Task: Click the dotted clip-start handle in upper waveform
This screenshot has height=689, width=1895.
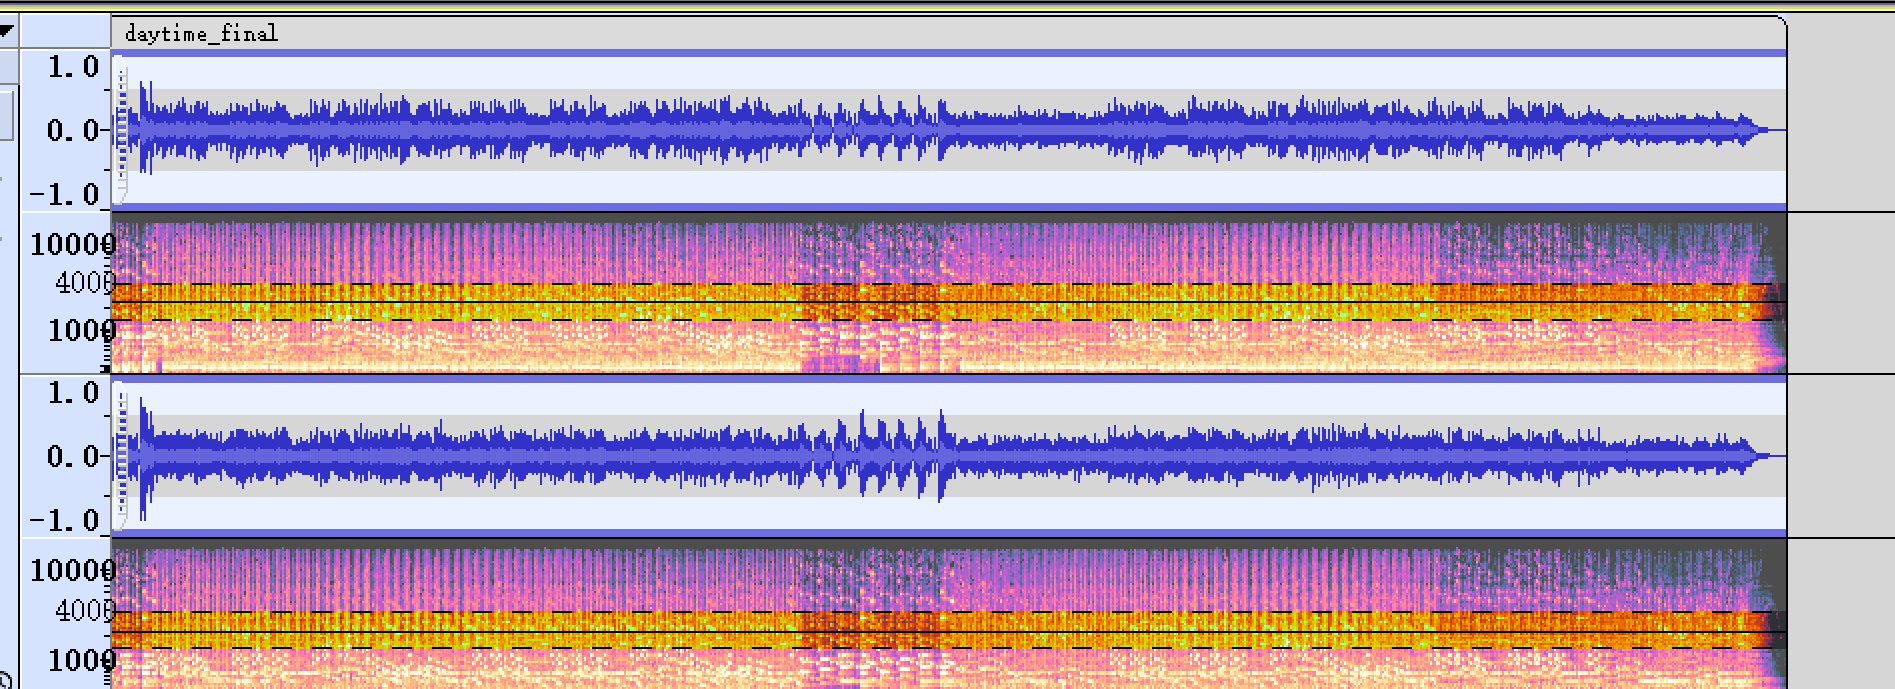Action: click(x=121, y=130)
